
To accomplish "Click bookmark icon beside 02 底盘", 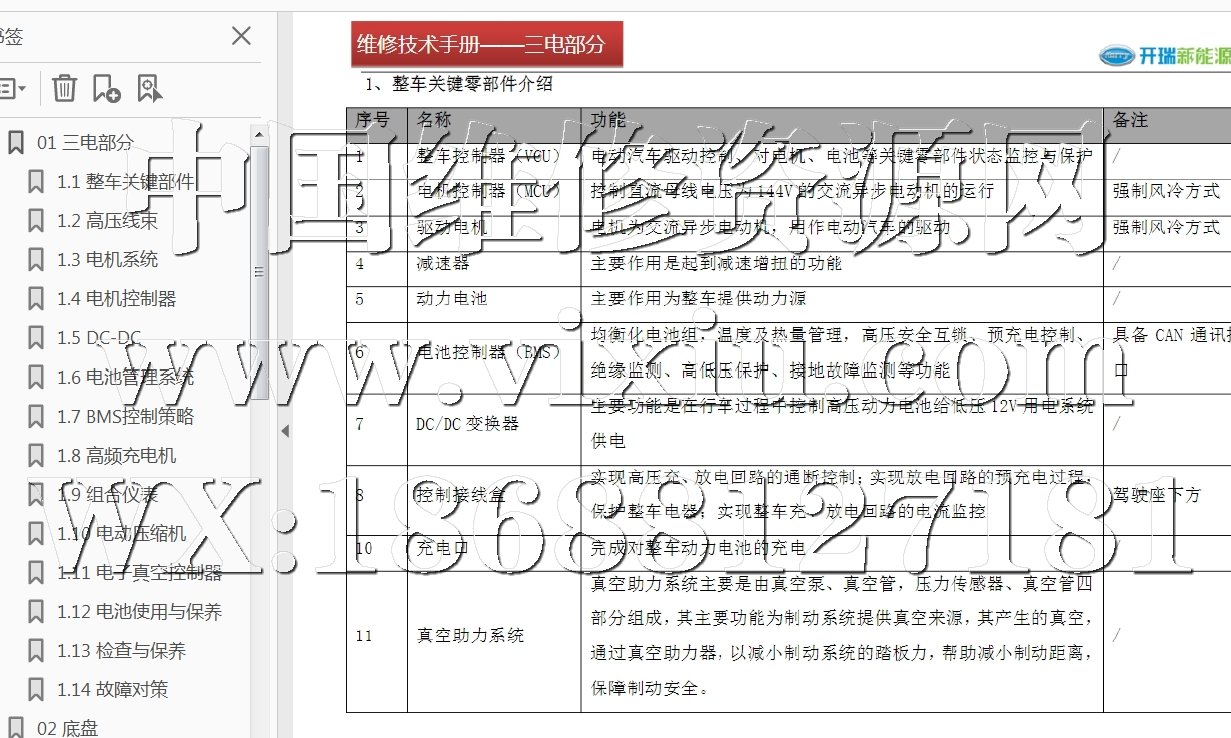I will point(16,728).
